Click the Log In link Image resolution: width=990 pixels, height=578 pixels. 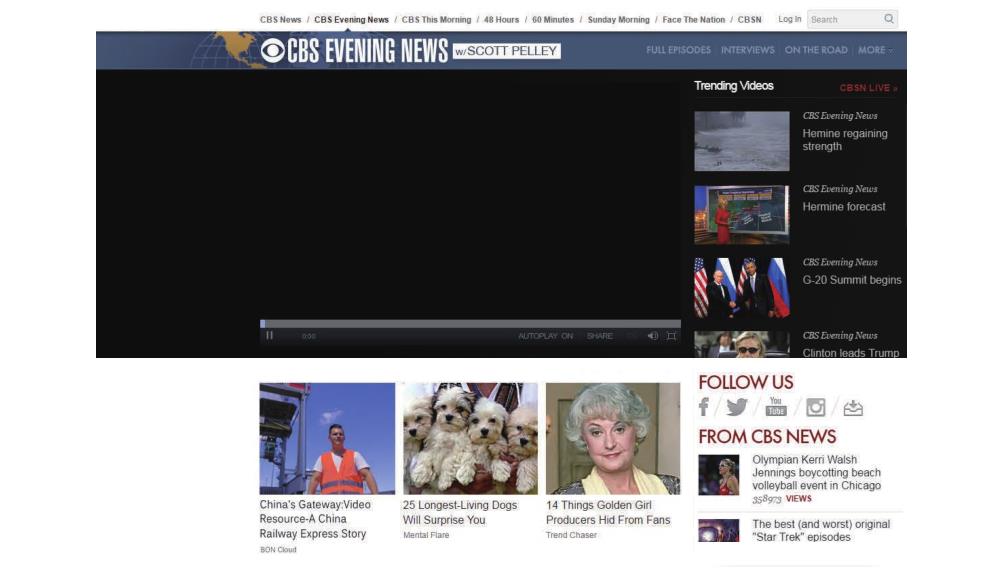click(790, 19)
